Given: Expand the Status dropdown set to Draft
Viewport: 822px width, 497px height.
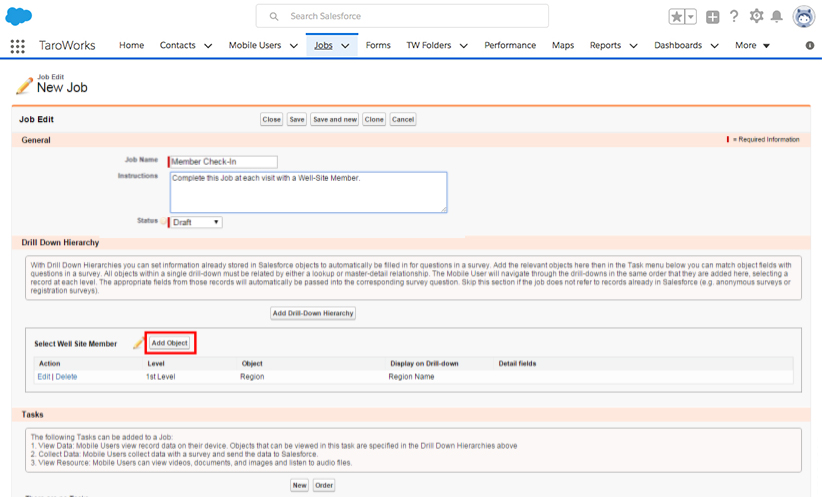Looking at the screenshot, I should pos(196,222).
